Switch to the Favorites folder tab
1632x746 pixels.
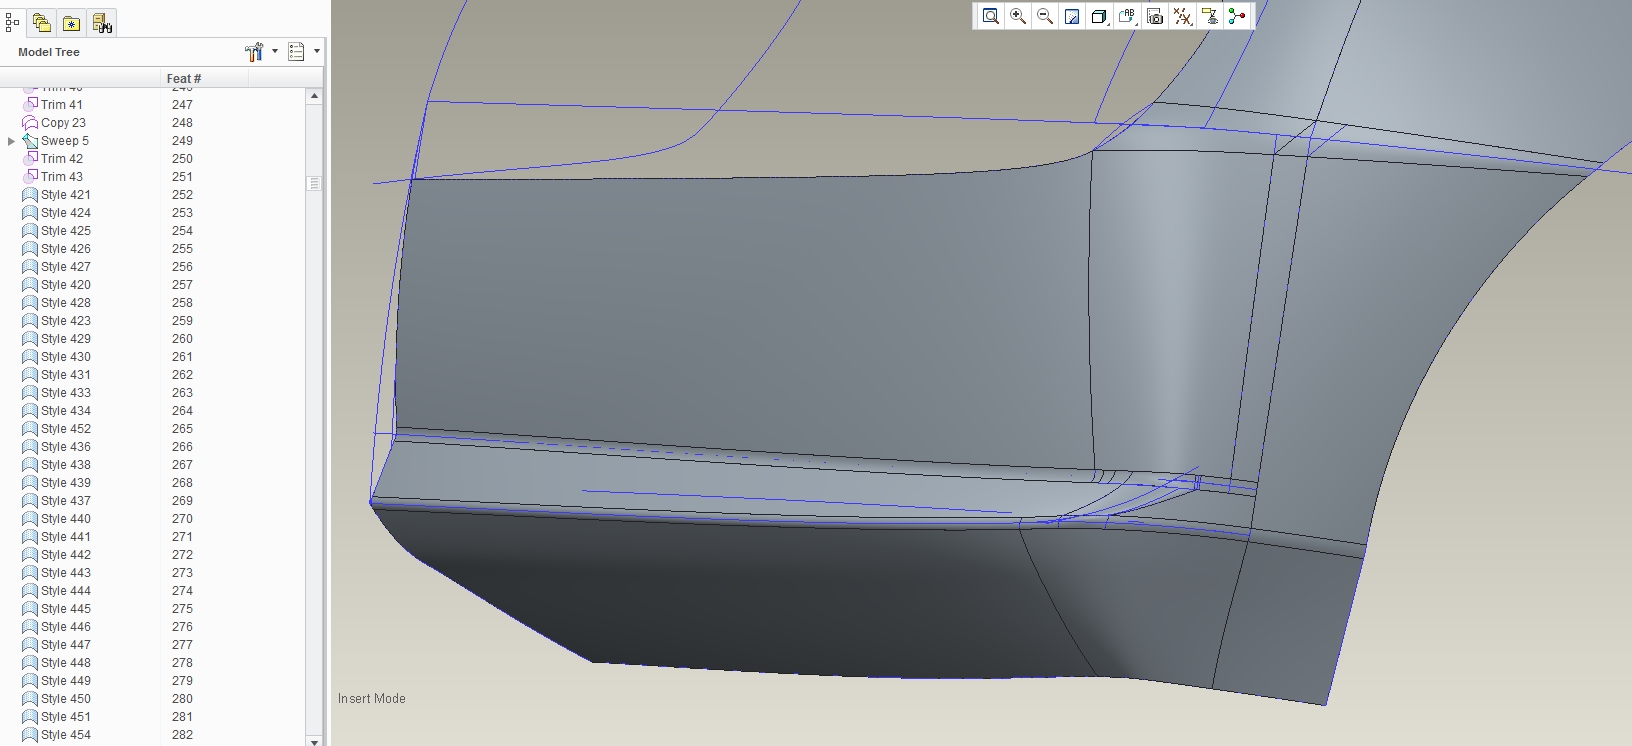coord(71,22)
